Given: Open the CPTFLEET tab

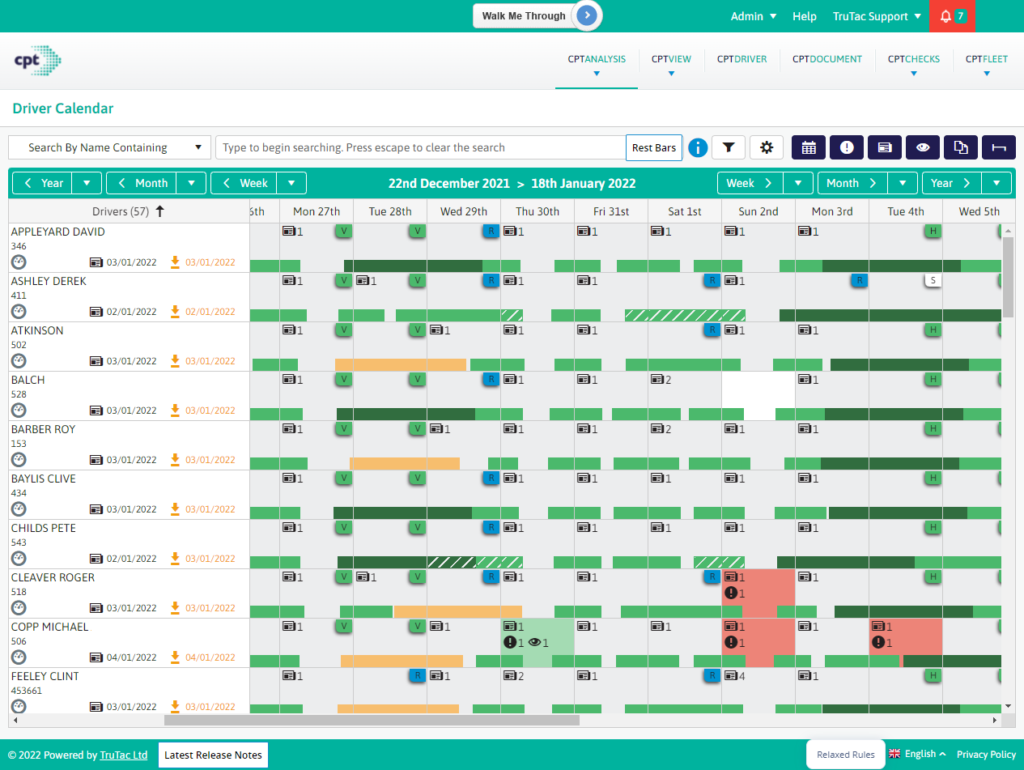Looking at the screenshot, I should click(x=986, y=59).
